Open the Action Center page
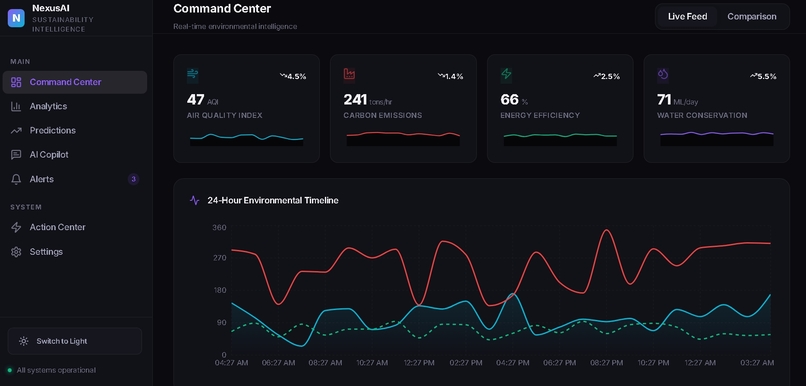 click(75, 227)
